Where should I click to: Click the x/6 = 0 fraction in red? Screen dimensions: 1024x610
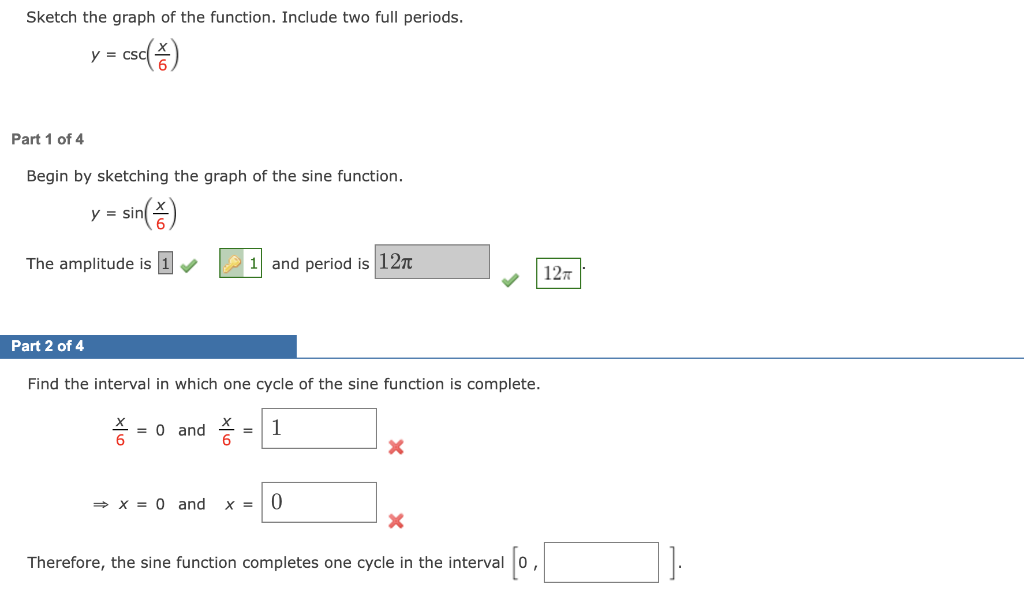(x=120, y=429)
